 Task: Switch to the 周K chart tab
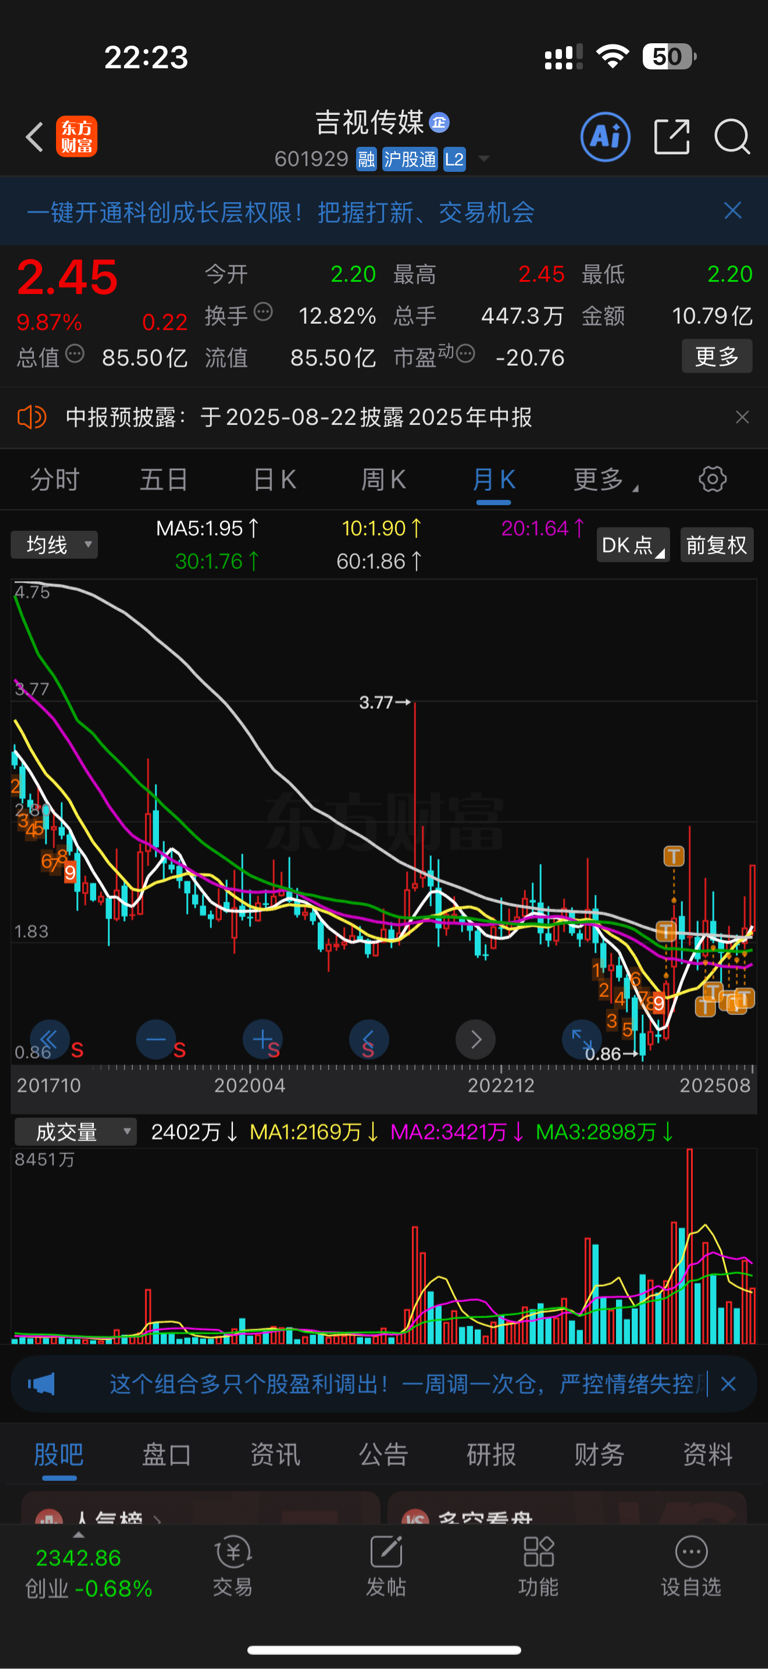point(383,480)
